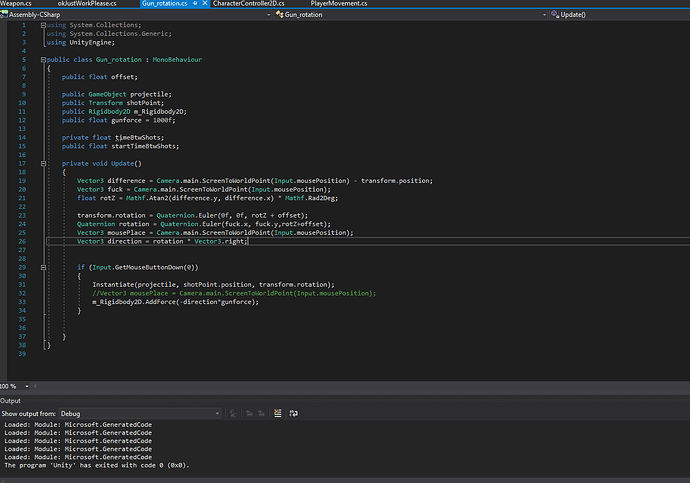Switch to the Weapon.cs tab
The image size is (690, 483).
(17, 5)
